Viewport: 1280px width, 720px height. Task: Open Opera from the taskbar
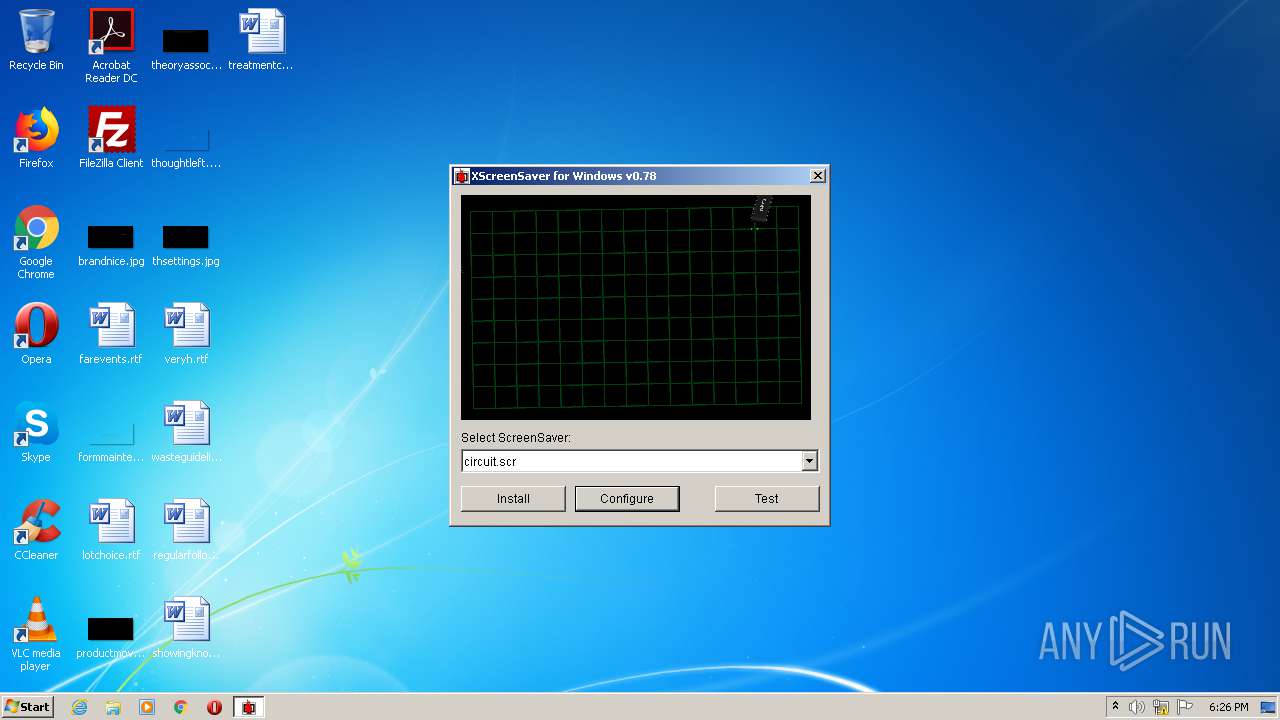point(215,707)
